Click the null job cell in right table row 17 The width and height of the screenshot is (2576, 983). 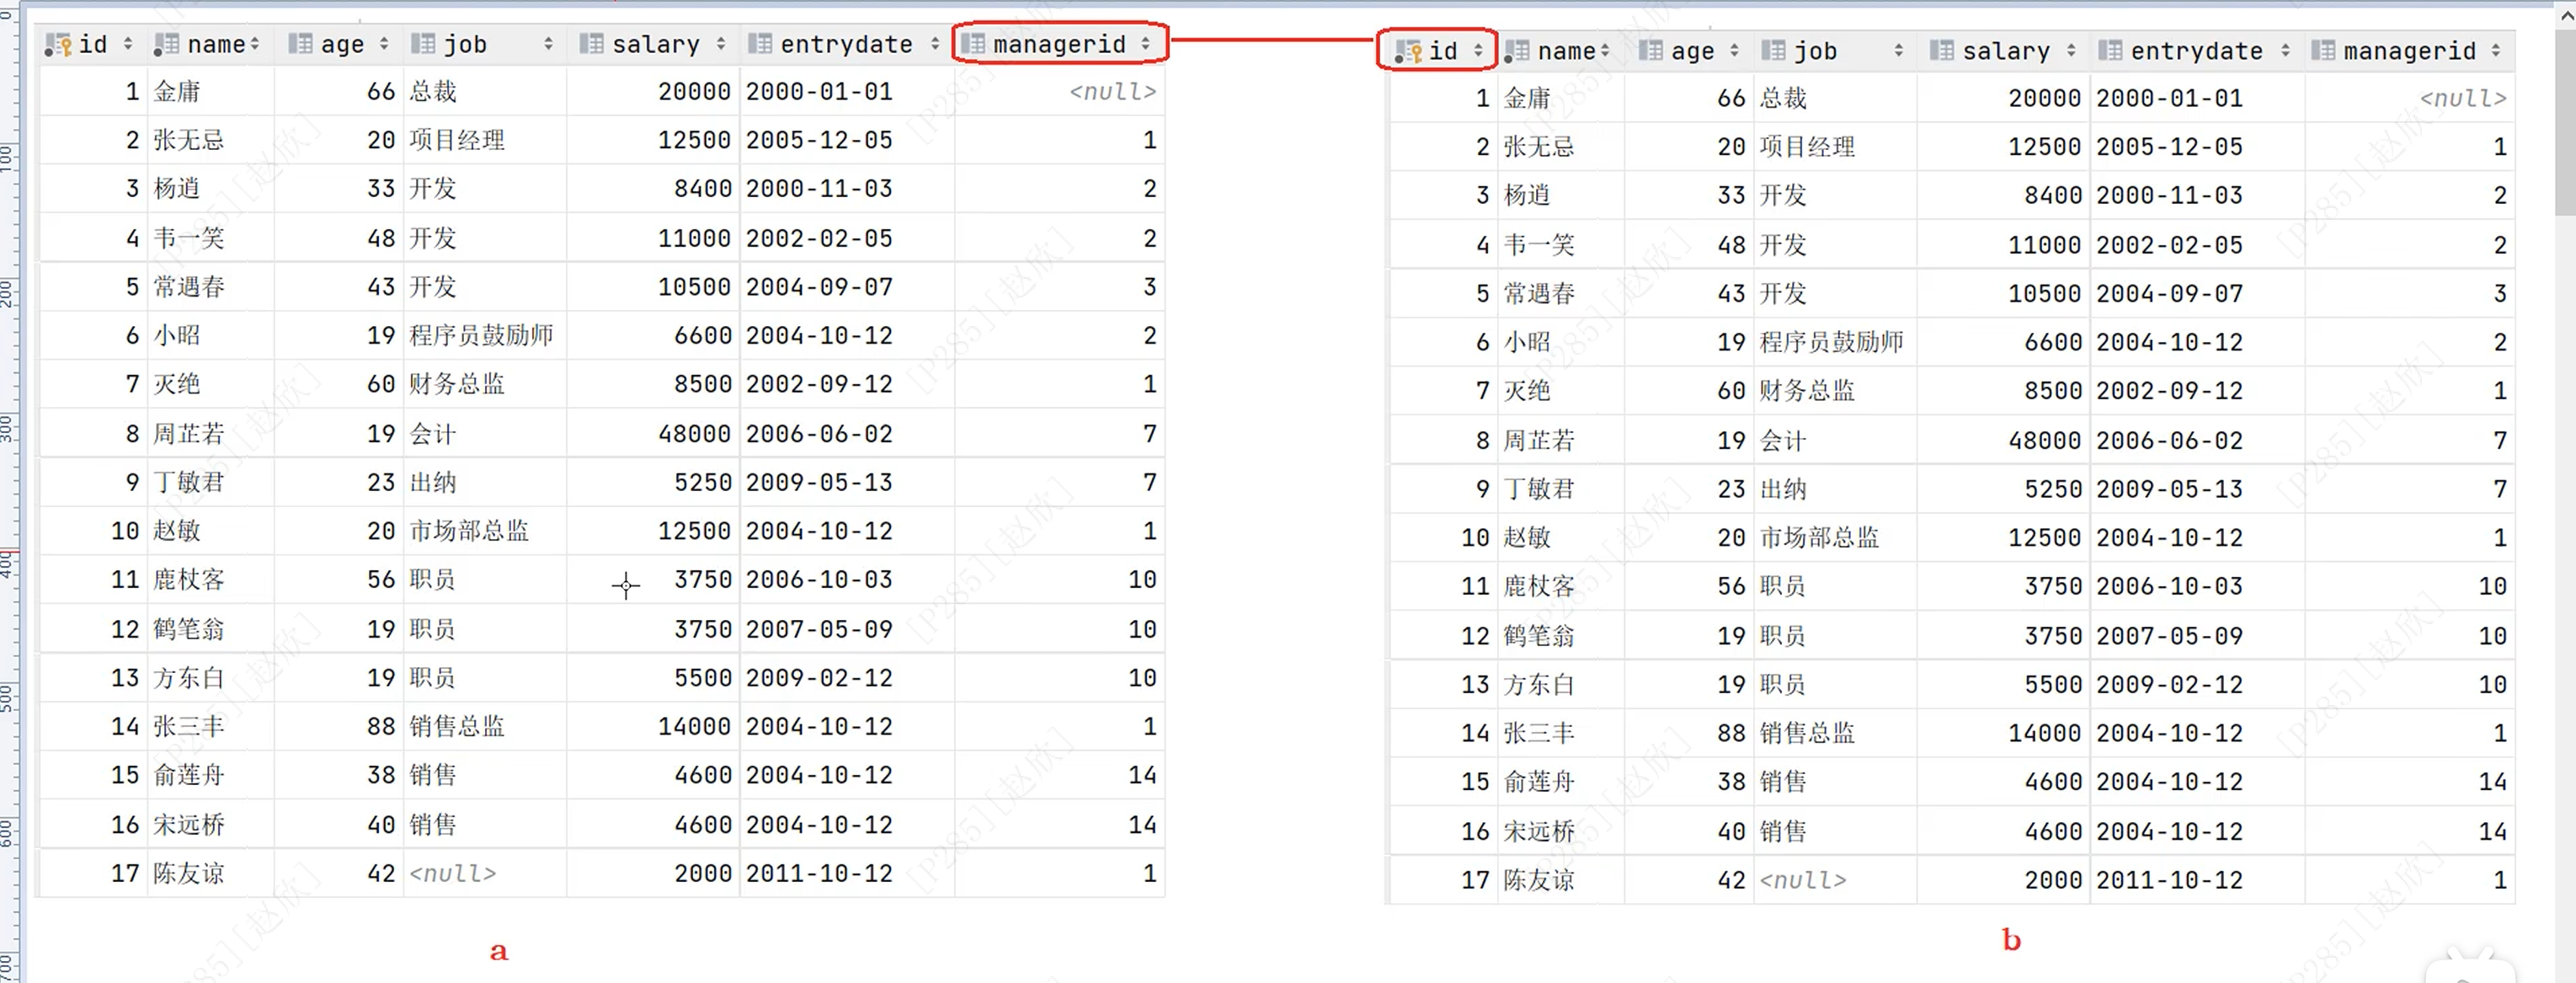coord(1802,881)
